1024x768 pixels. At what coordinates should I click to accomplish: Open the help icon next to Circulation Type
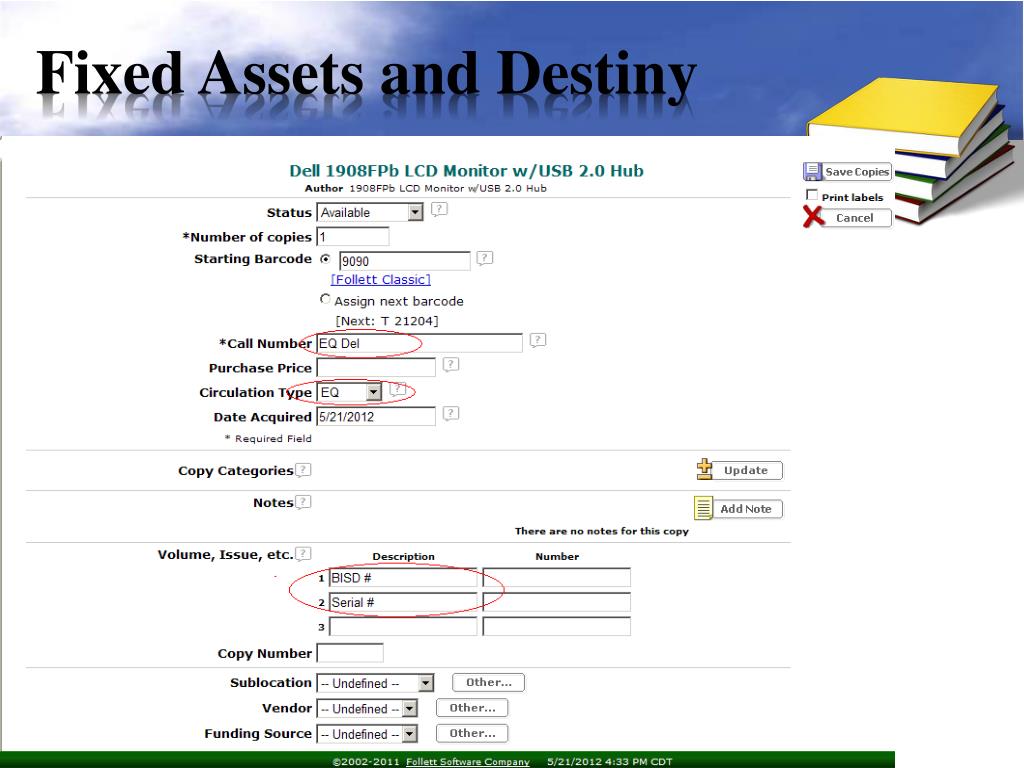[398, 390]
